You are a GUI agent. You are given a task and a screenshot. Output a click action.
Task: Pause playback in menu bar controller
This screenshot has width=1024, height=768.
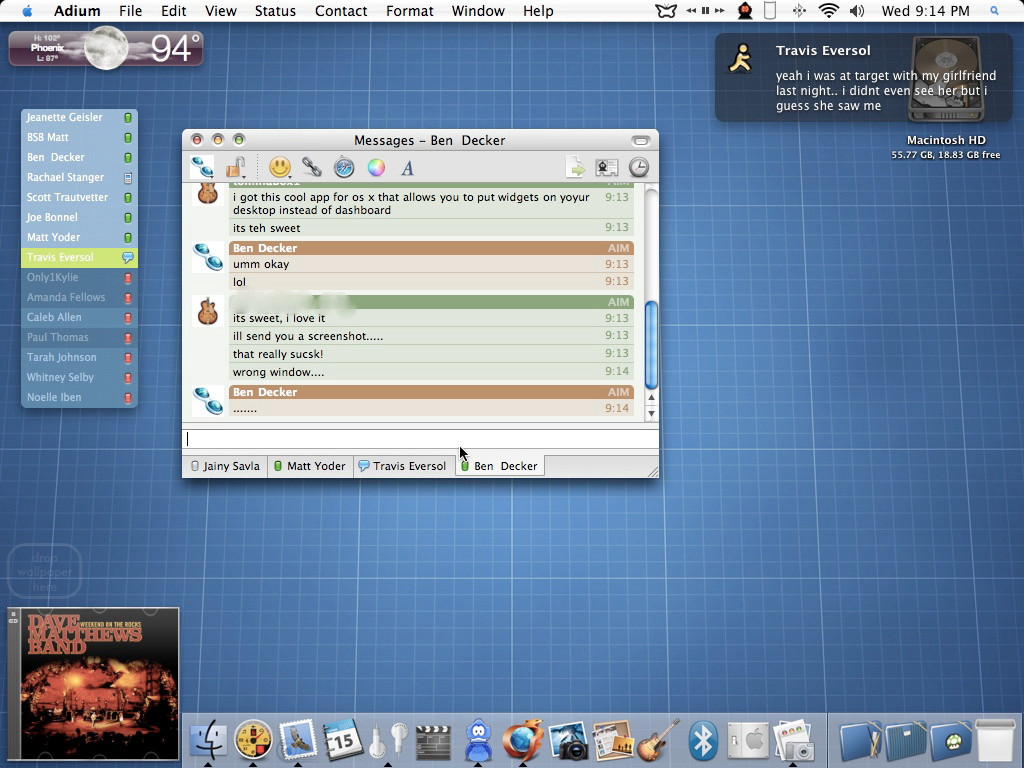[x=705, y=11]
